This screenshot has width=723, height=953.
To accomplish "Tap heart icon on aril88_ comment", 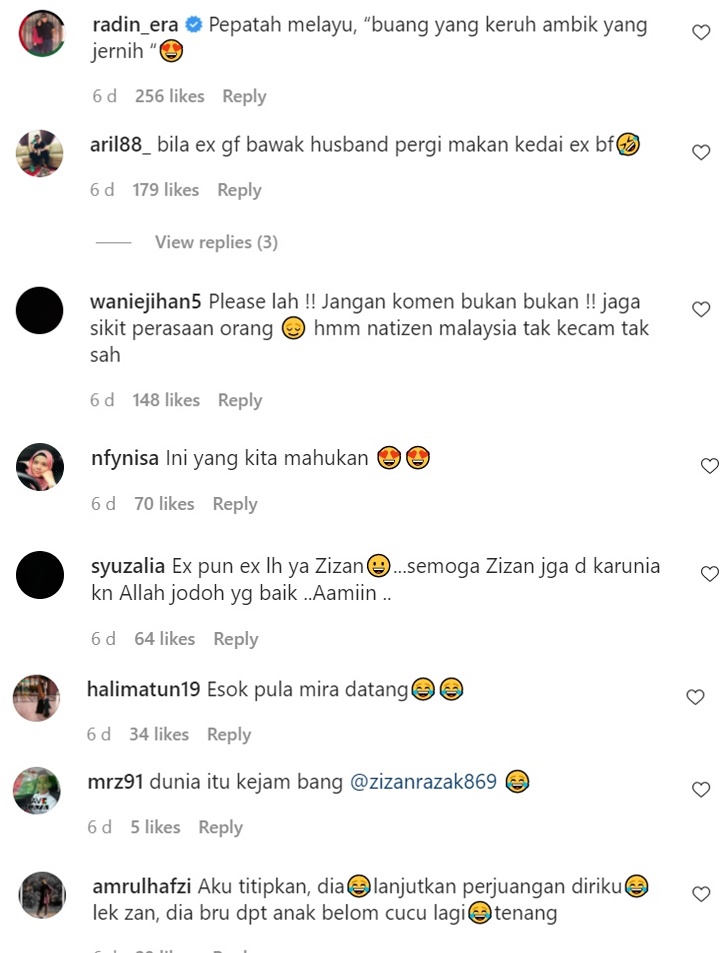I will (701, 152).
